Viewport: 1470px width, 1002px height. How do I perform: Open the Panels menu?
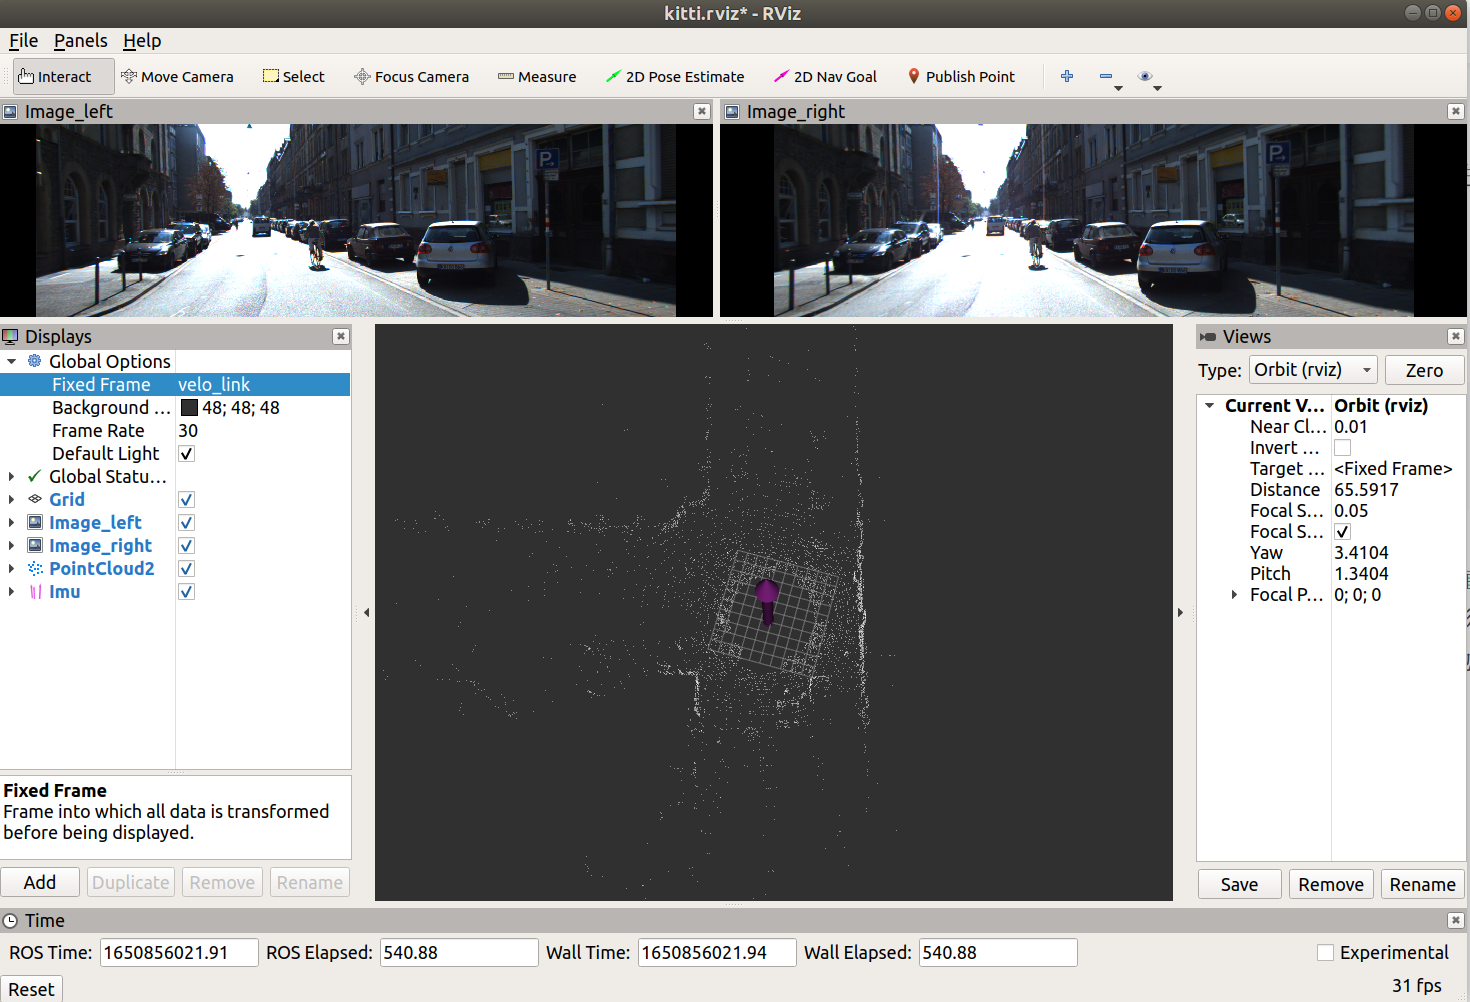[80, 41]
